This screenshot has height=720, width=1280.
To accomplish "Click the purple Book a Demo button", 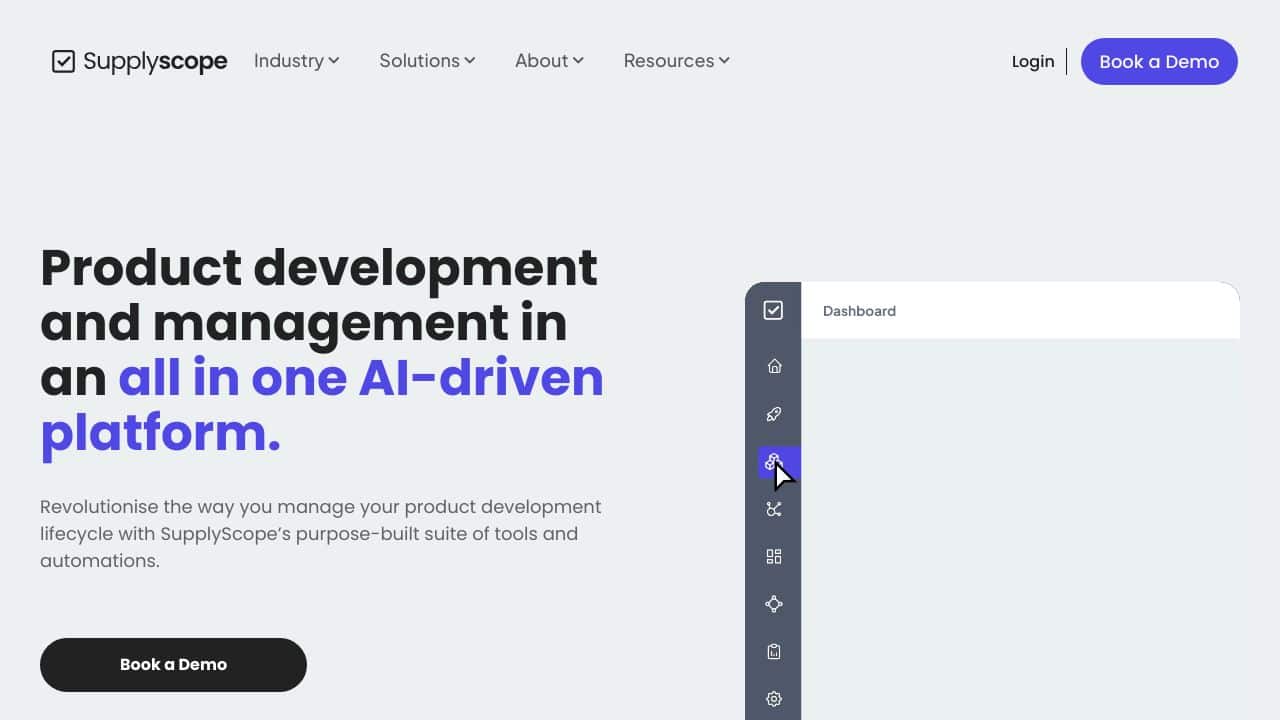I will pos(1159,61).
